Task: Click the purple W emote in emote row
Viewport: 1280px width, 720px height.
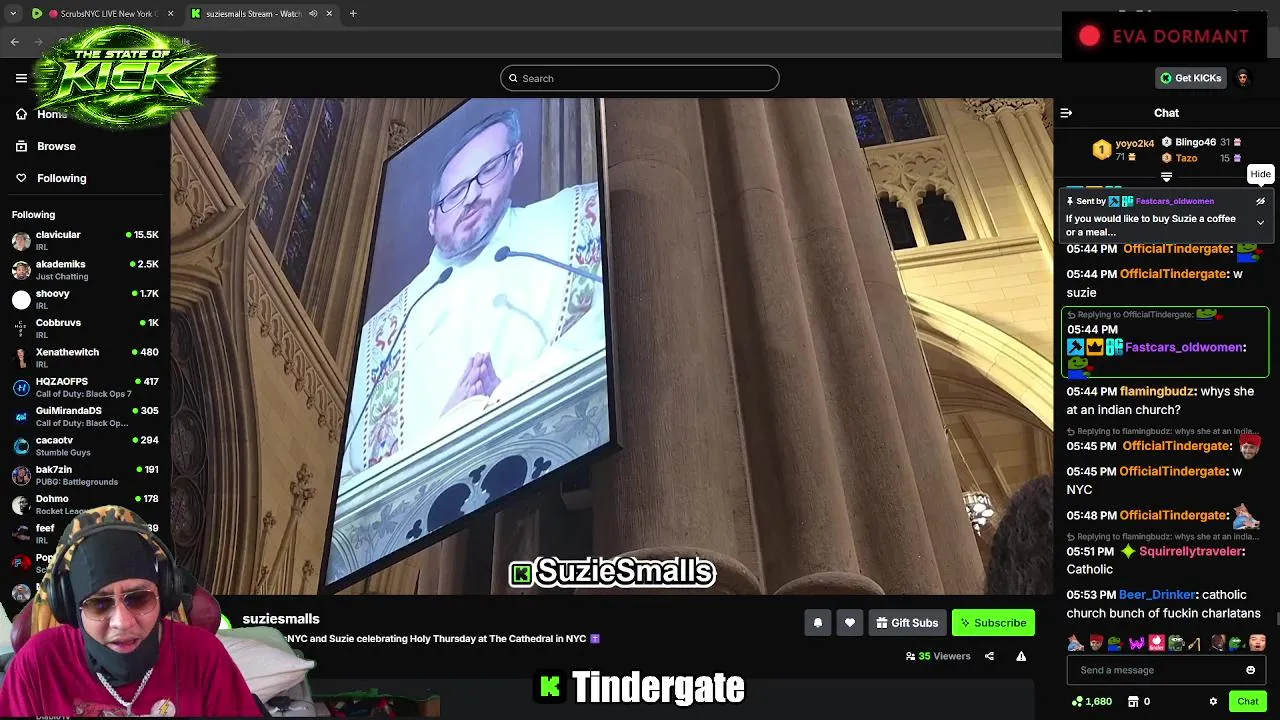Action: coord(1136,643)
